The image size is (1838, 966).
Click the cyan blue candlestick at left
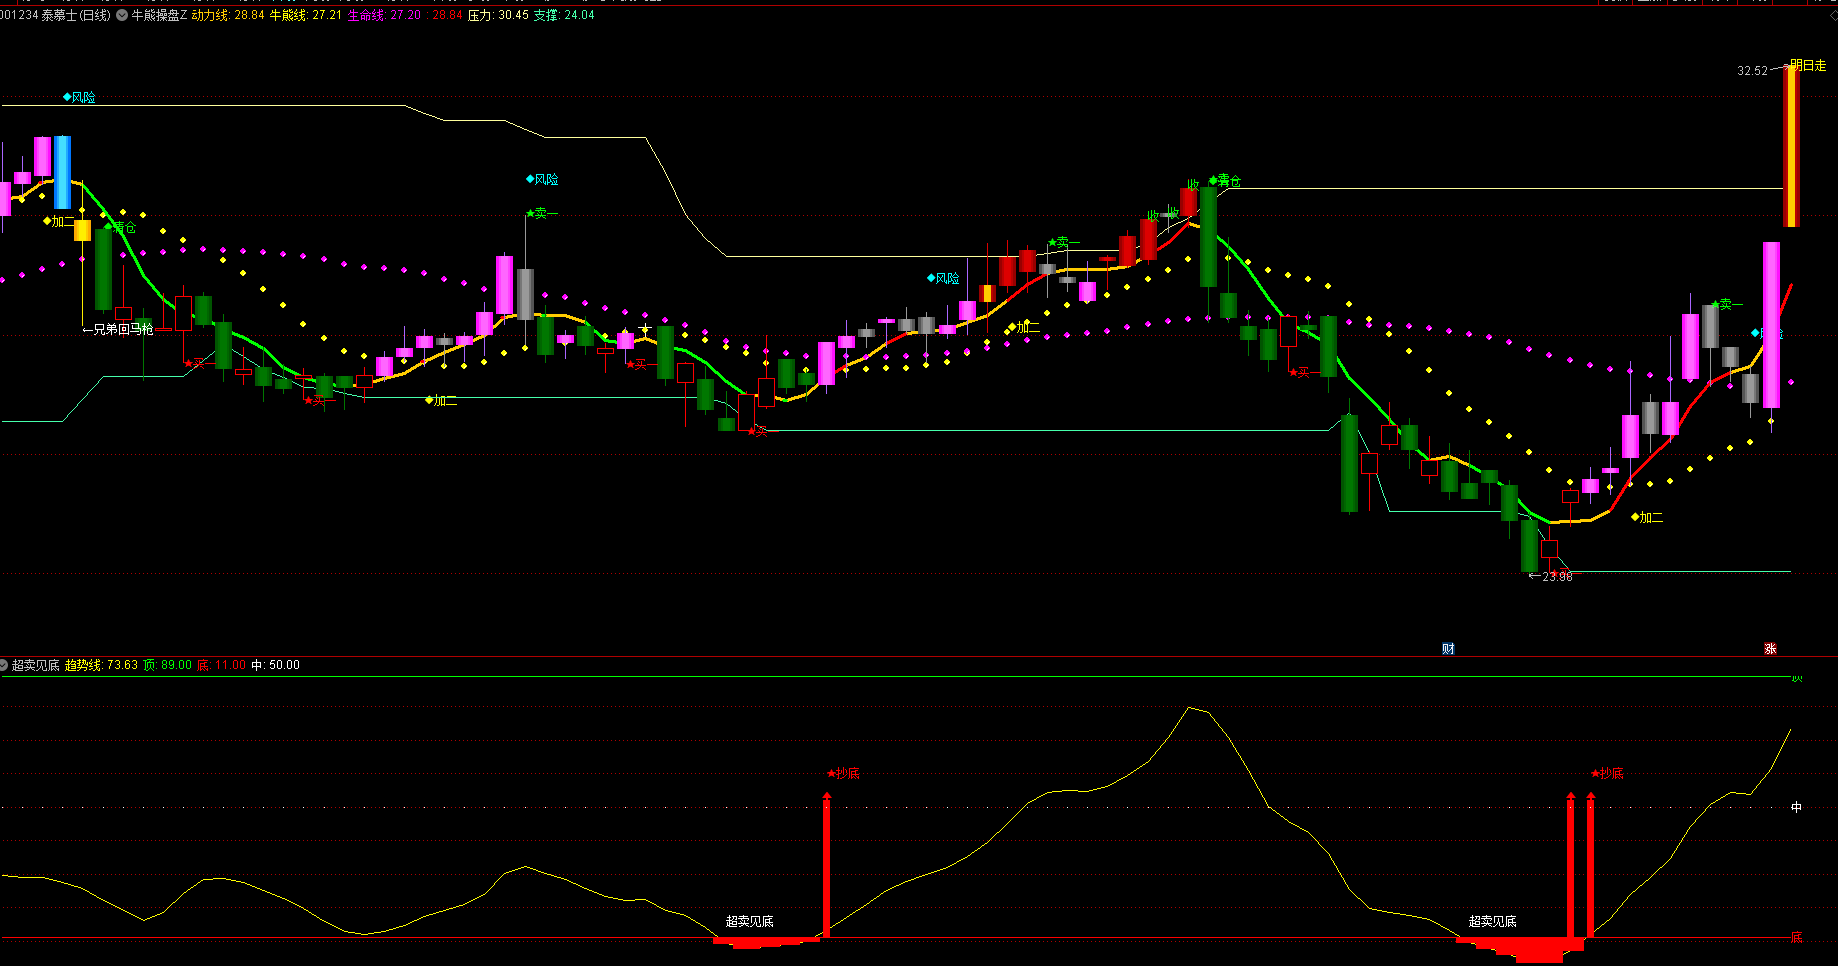62,172
